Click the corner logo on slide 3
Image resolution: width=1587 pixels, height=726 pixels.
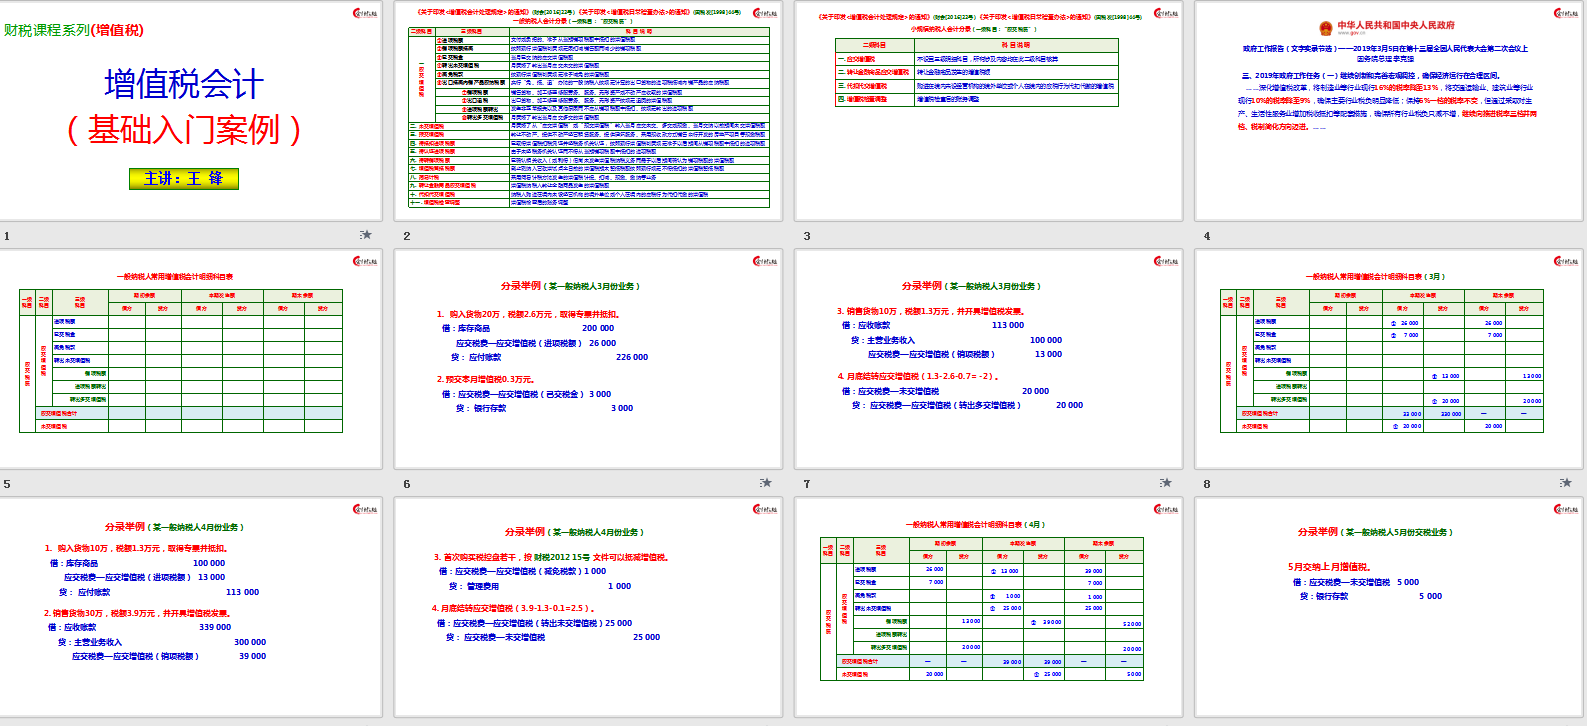pyautogui.click(x=1165, y=13)
